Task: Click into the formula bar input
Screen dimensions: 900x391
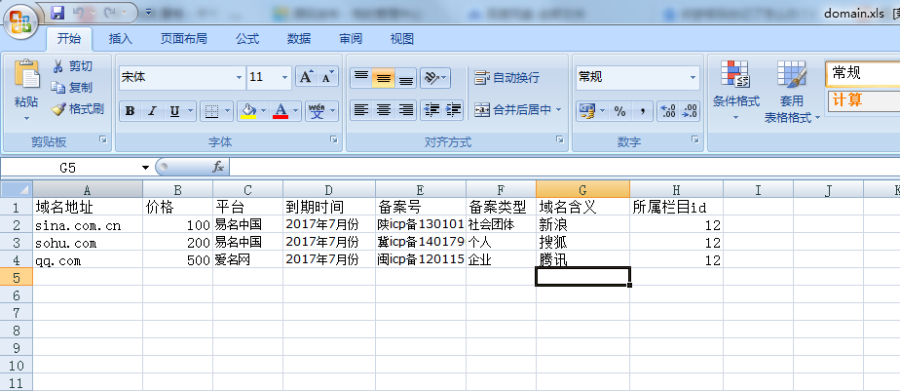Action: coord(565,168)
